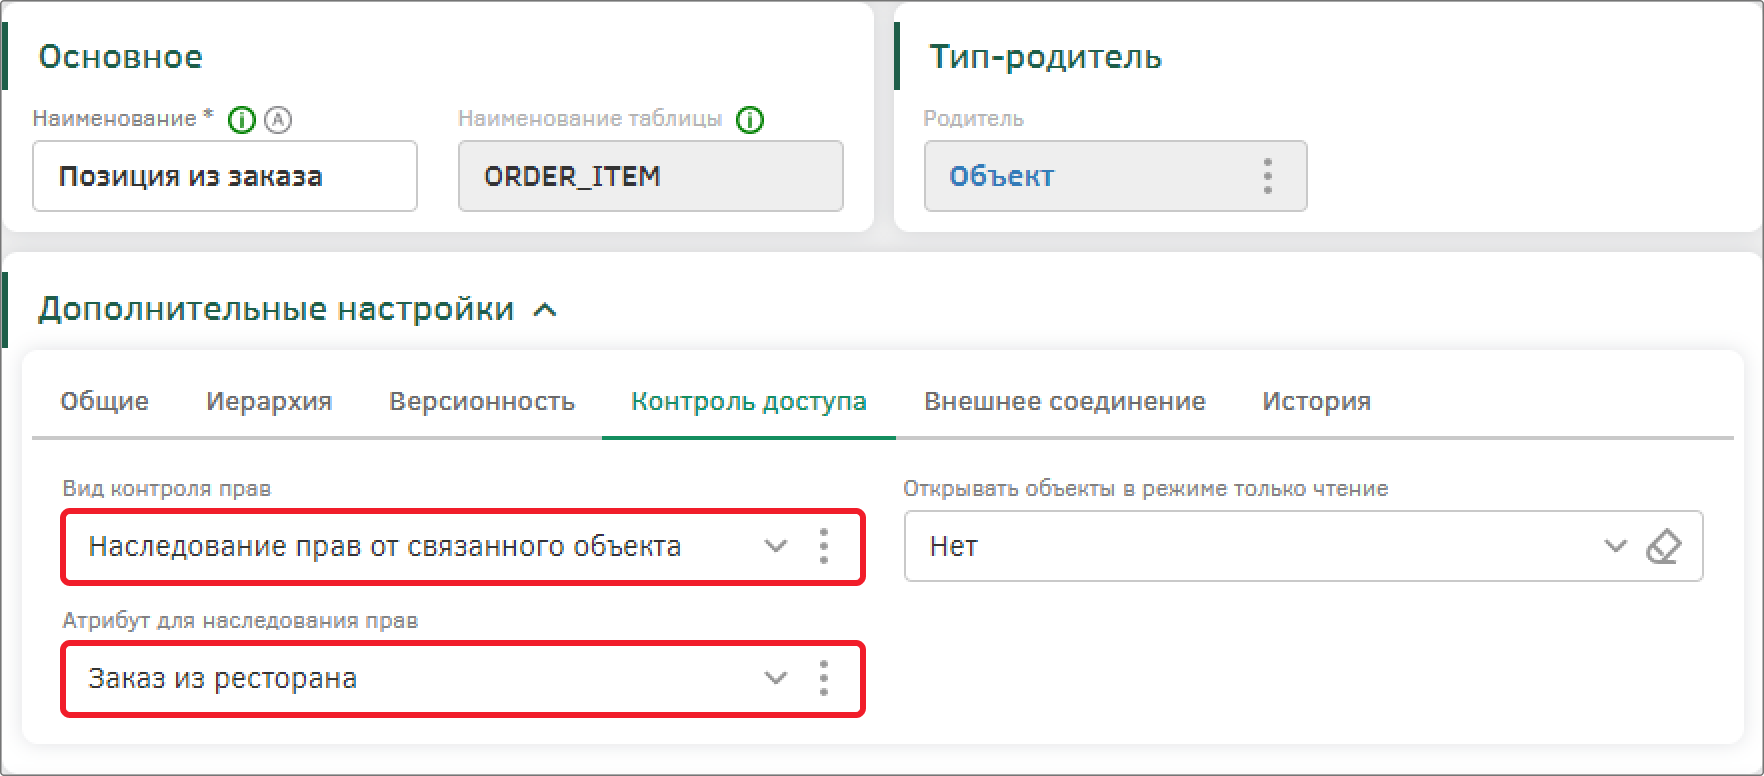Screen dimensions: 1764x776
Task: Open three-dot menu of Вид контроля прав
Action: coord(823,546)
